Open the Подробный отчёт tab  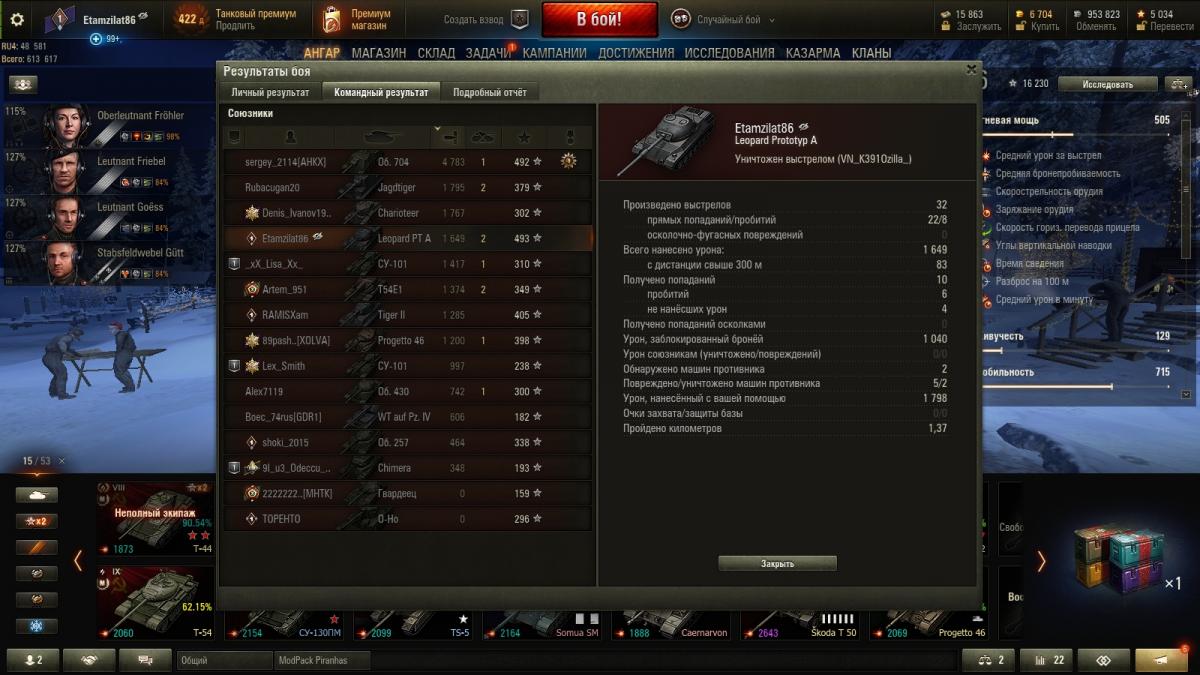click(489, 92)
